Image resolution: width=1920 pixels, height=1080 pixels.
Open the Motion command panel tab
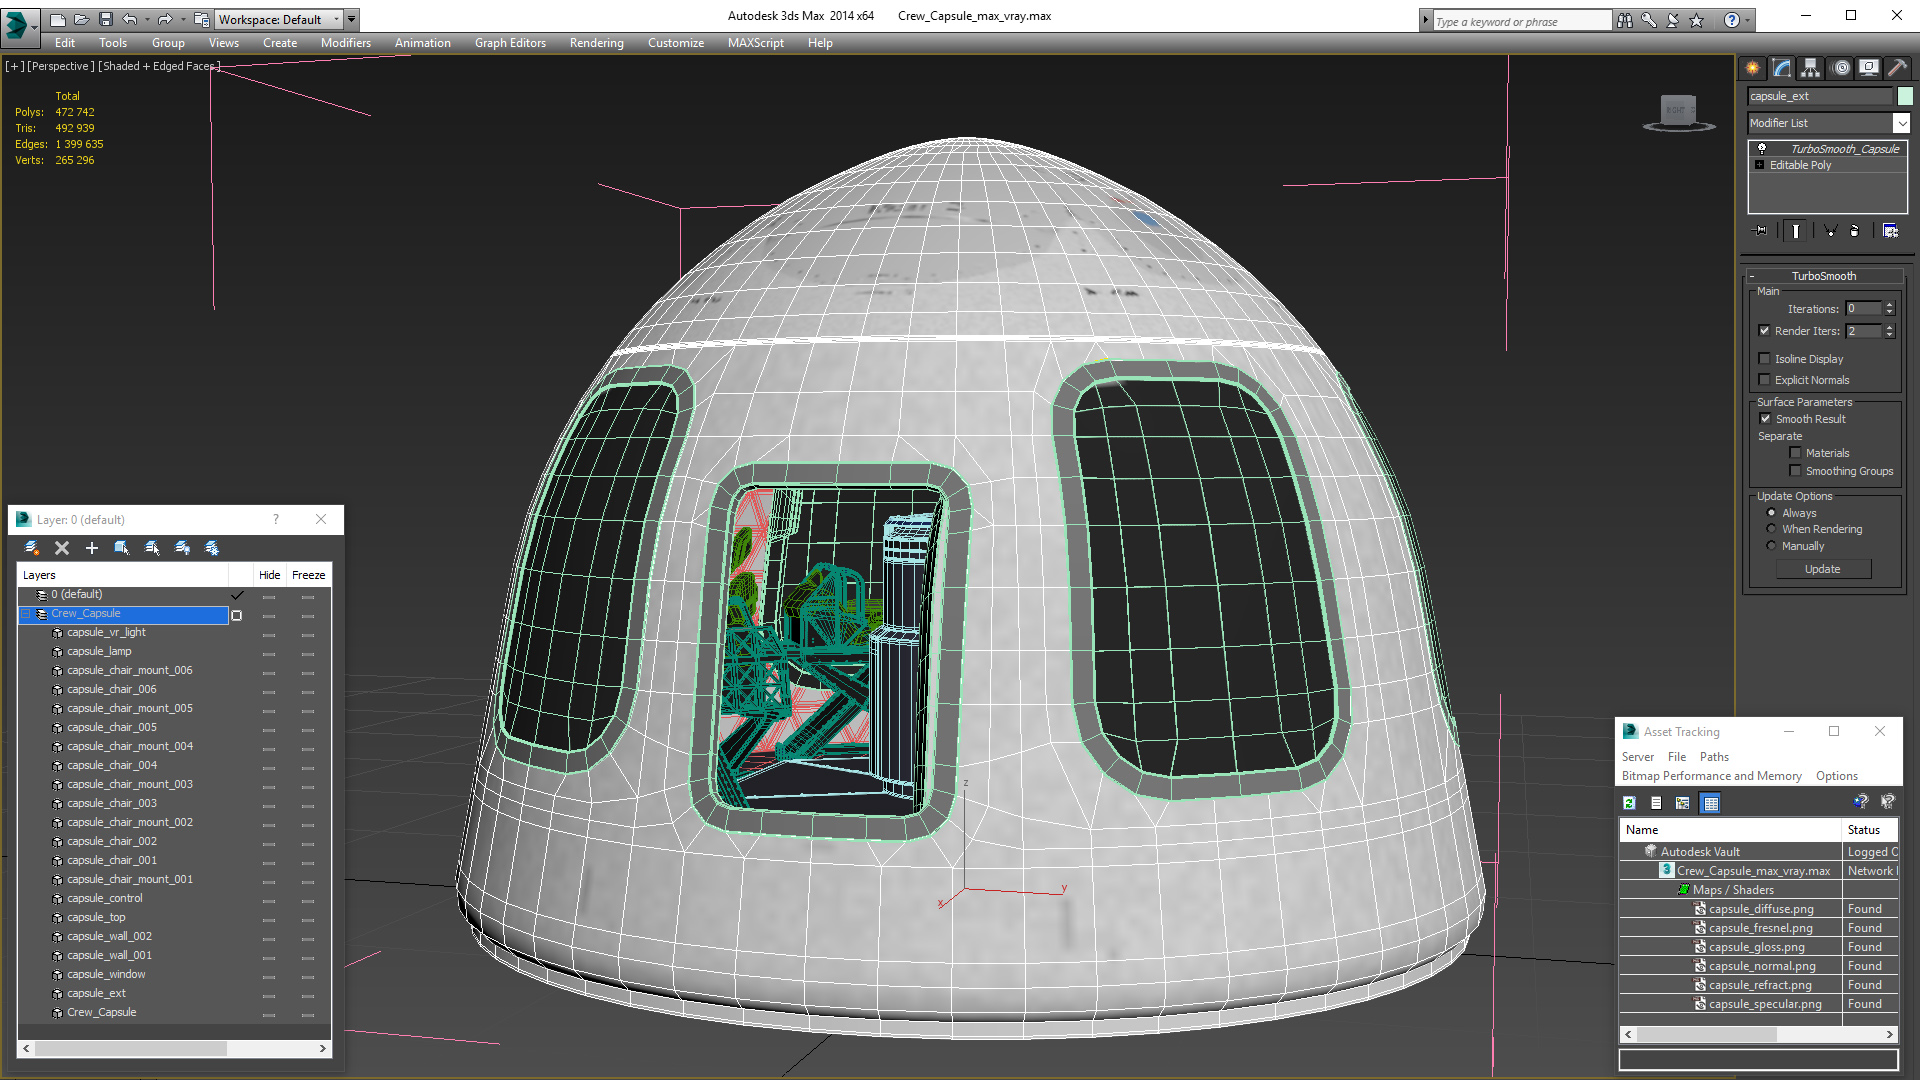(1841, 68)
